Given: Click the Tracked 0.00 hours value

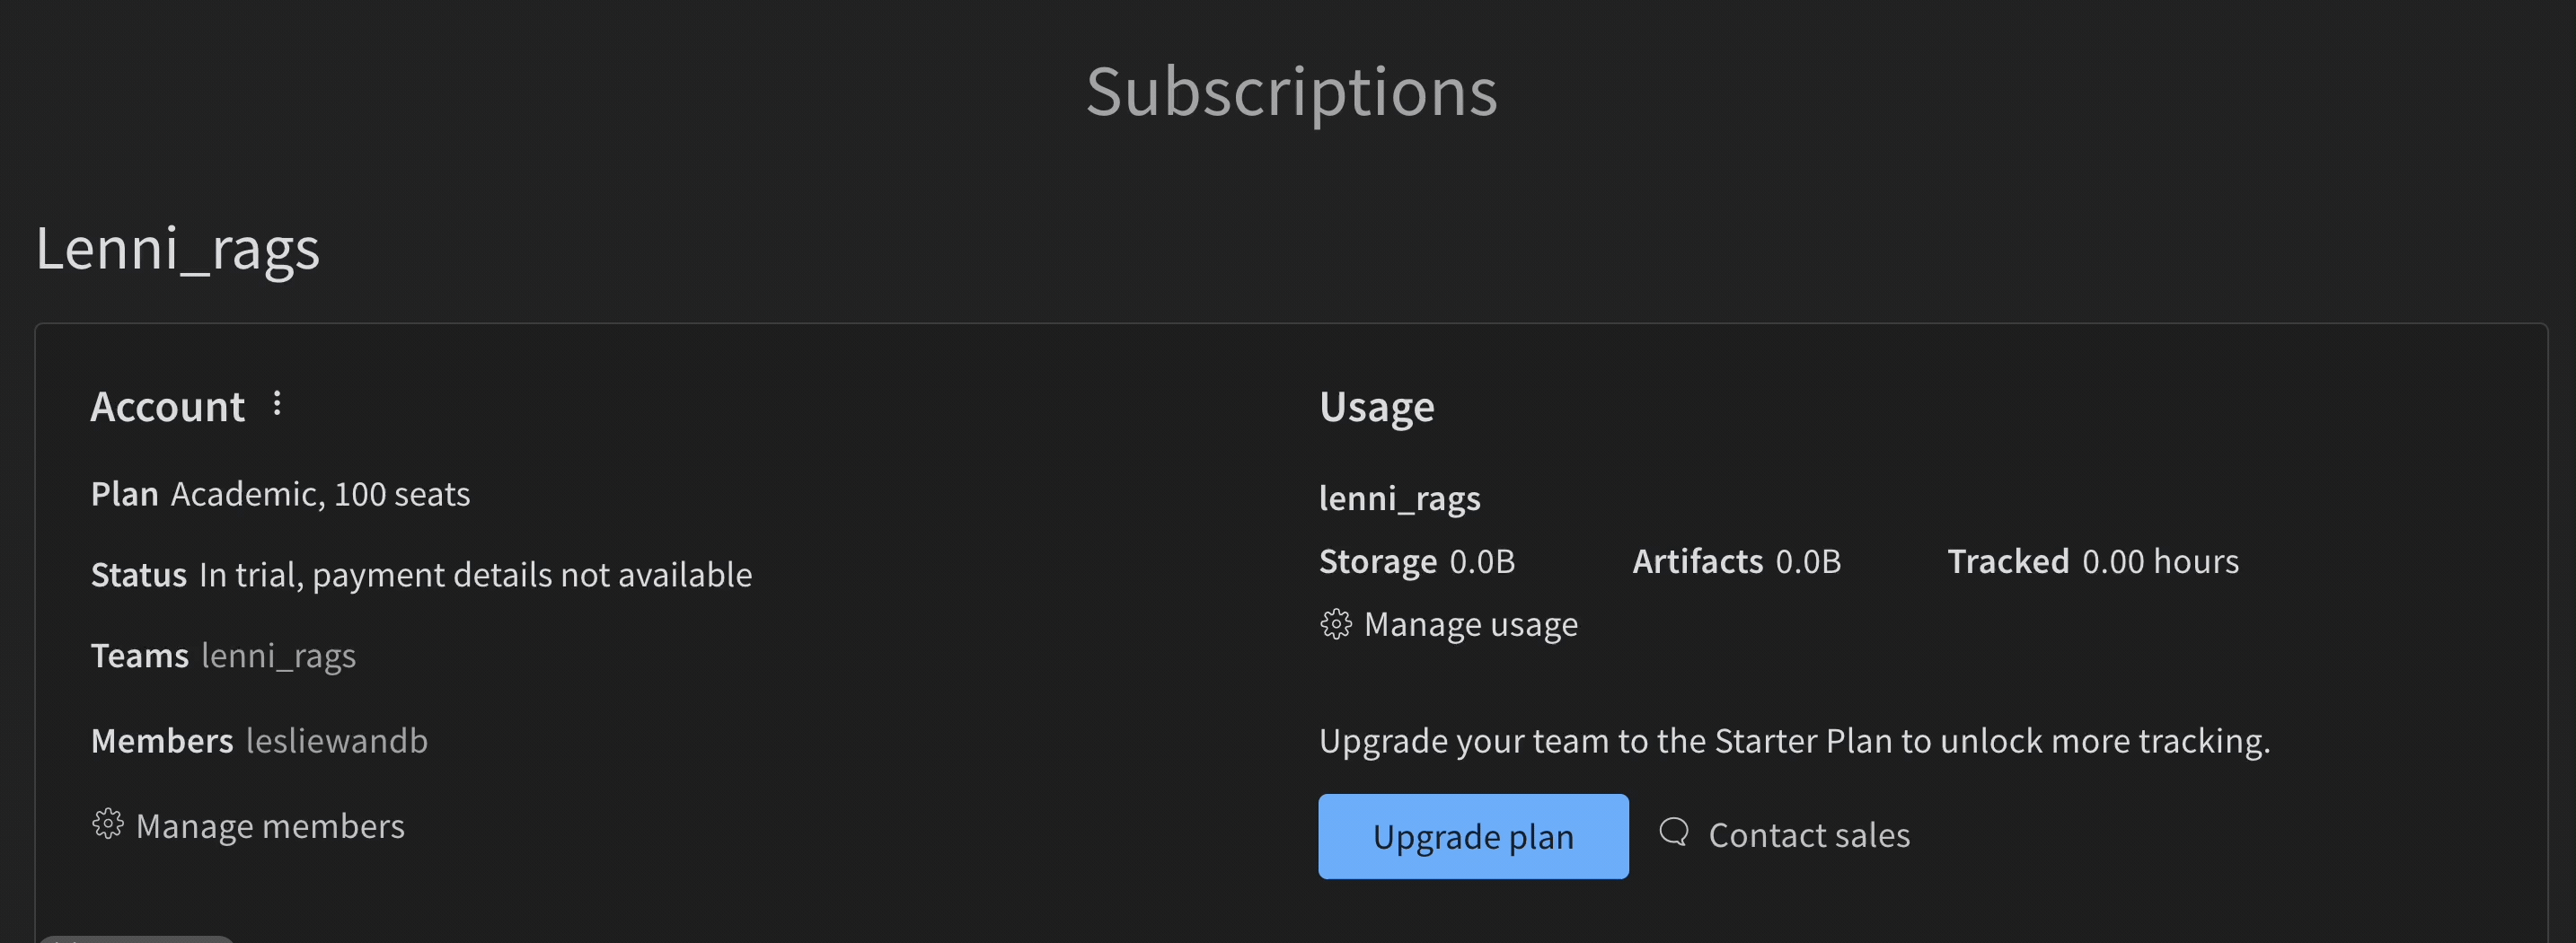Looking at the screenshot, I should [x=2159, y=562].
